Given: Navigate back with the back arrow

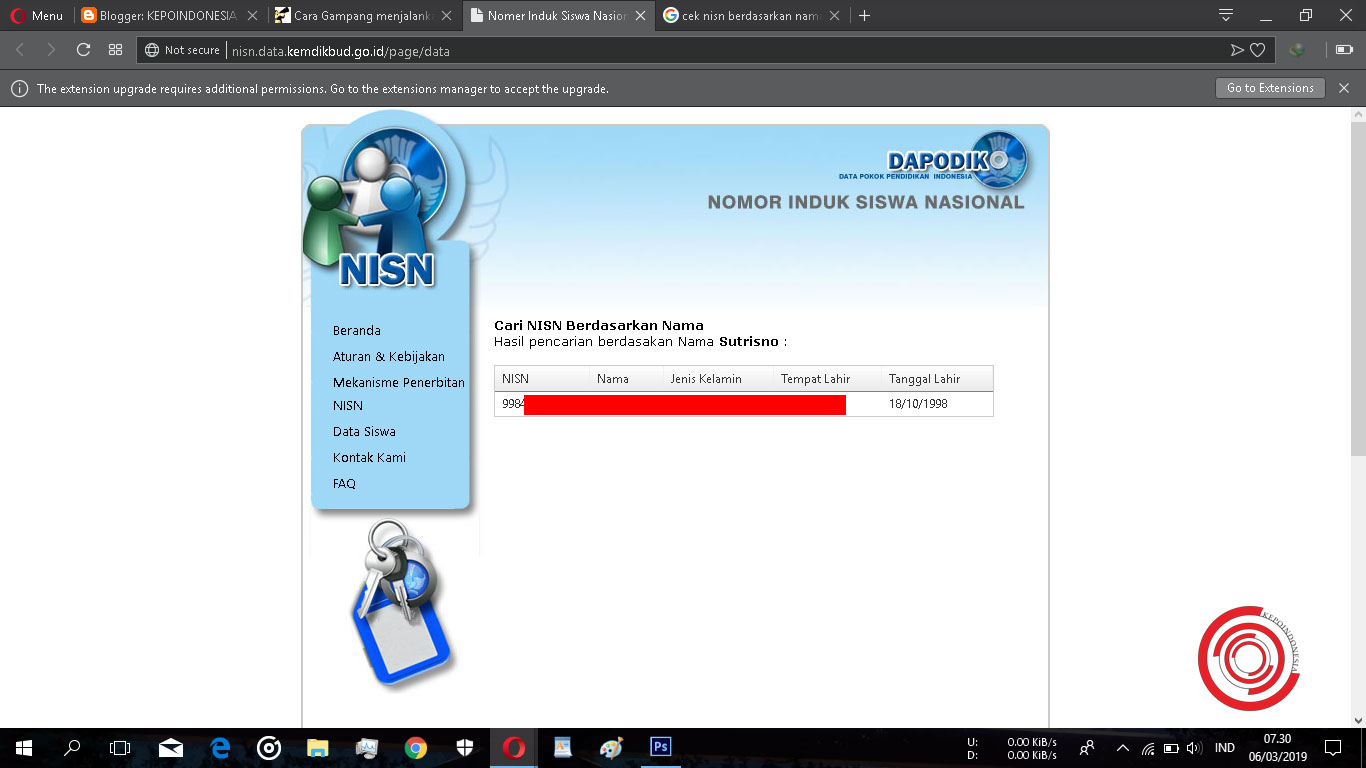Looking at the screenshot, I should [20, 49].
